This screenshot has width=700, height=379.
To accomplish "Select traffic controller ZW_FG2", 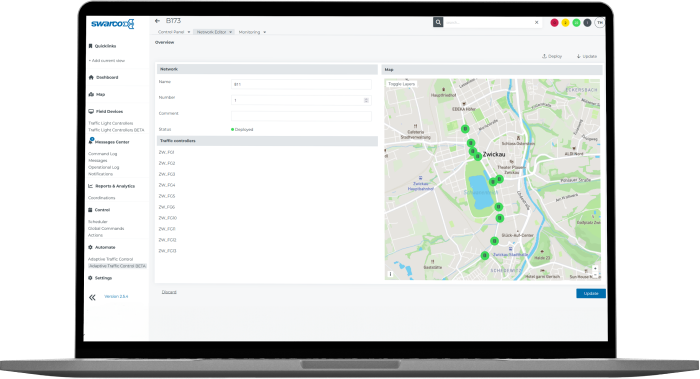I will [167, 163].
